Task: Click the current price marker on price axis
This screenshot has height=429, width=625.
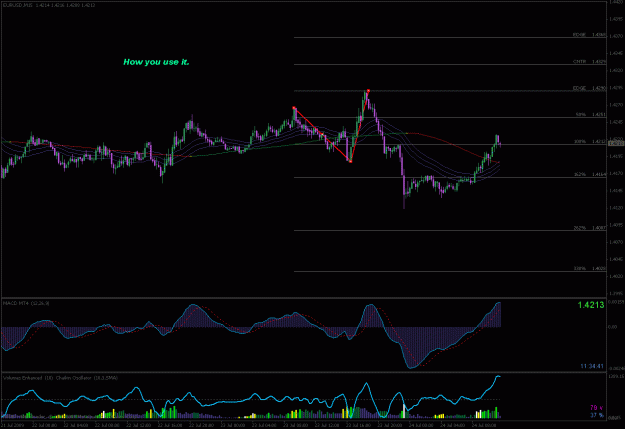Action: point(616,143)
